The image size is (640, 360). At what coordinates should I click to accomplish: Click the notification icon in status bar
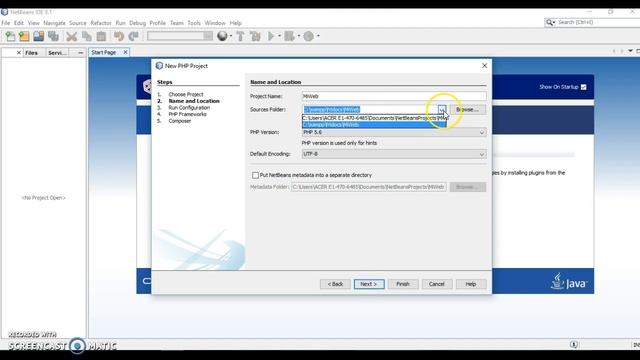(574, 344)
